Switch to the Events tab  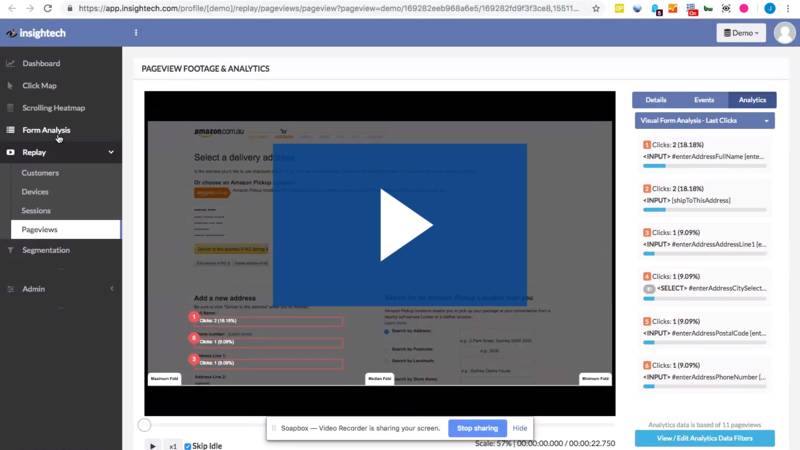pyautogui.click(x=704, y=100)
